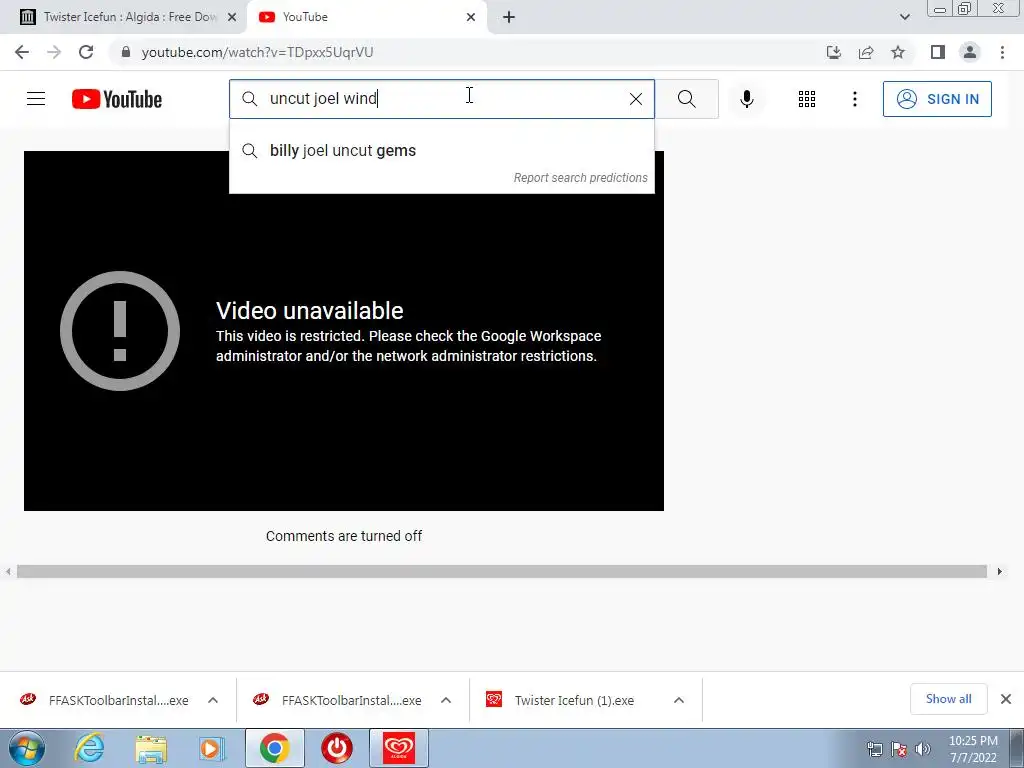Open YouTube settings three-dot menu

(x=854, y=99)
